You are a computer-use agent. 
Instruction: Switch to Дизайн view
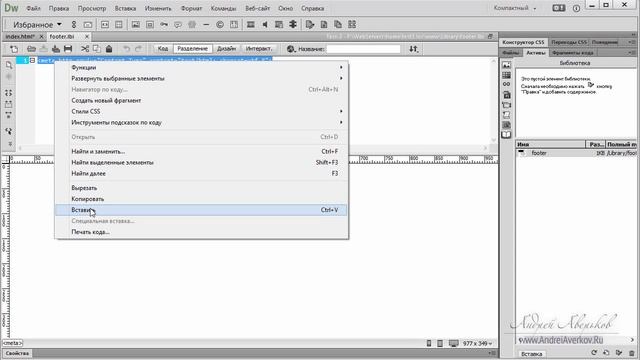tap(227, 49)
